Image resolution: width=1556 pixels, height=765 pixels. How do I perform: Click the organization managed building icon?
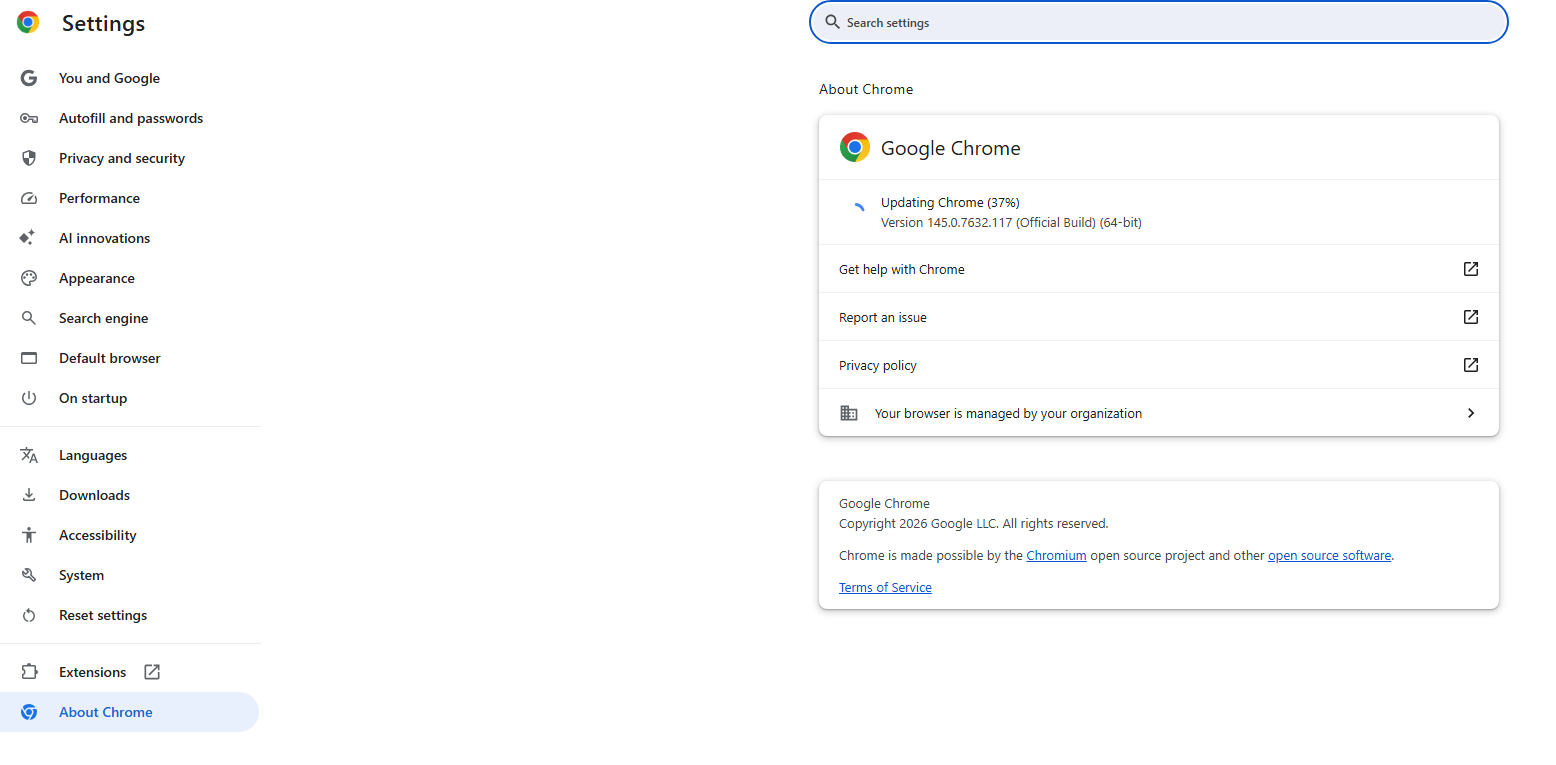[849, 412]
